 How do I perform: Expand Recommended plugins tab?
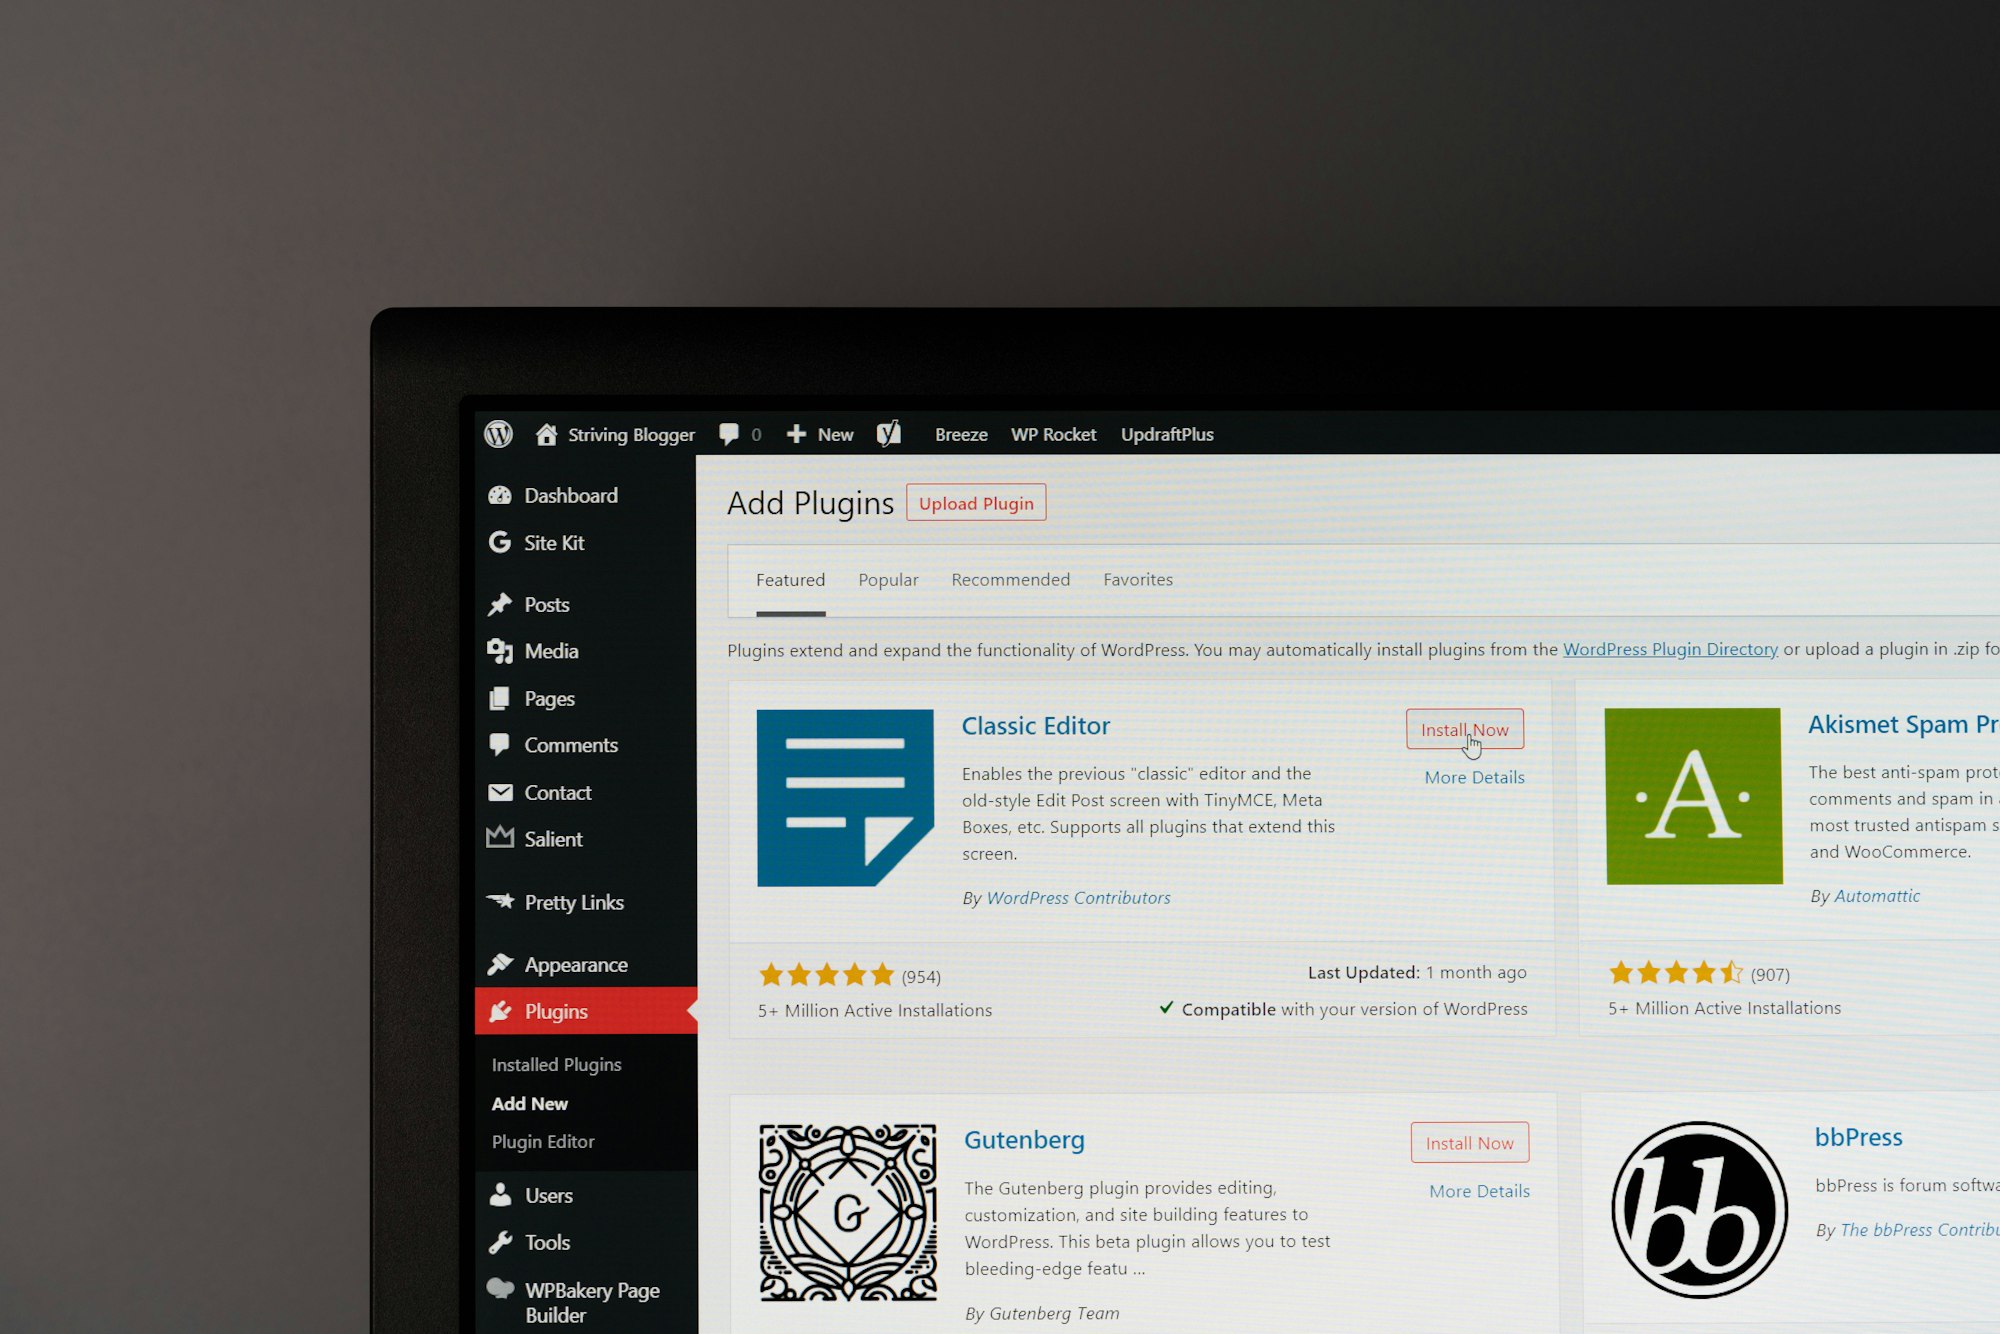point(1010,579)
